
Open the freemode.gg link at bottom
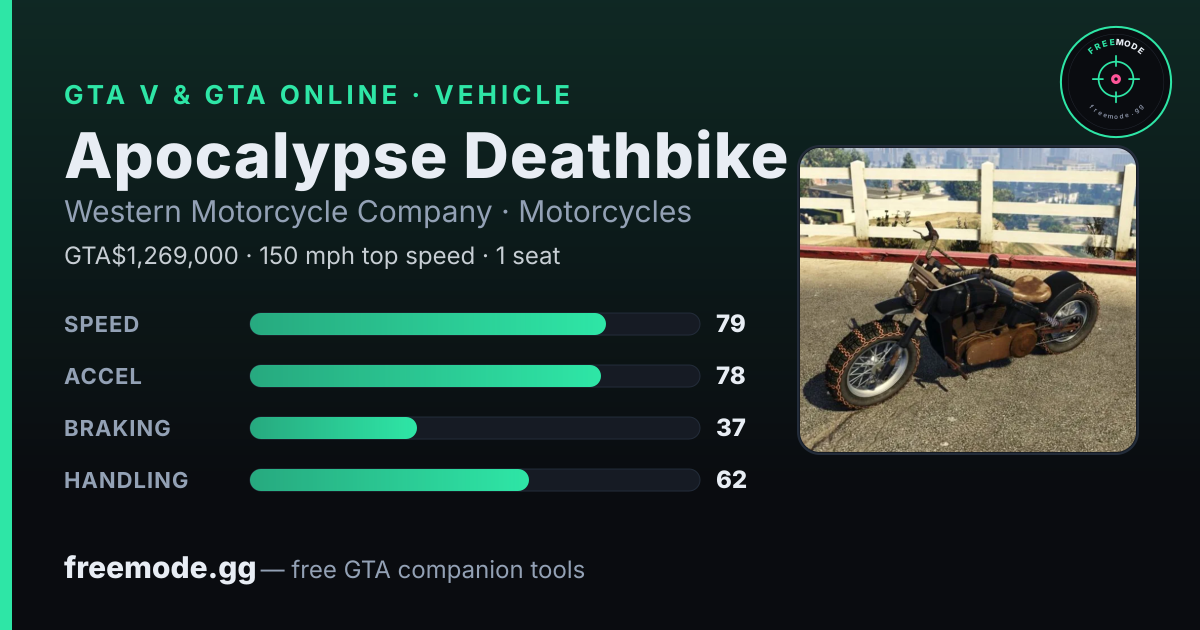tap(160, 569)
